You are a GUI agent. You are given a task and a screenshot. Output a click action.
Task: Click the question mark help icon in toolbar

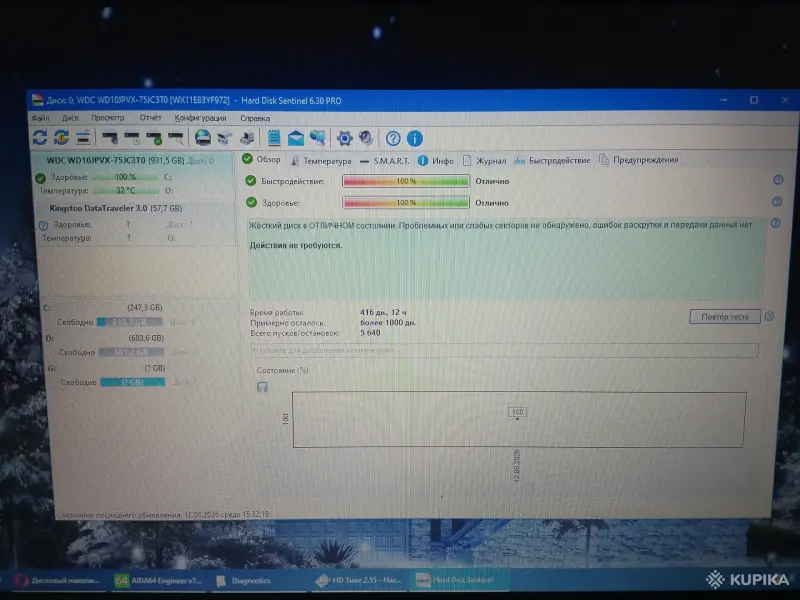coord(393,138)
